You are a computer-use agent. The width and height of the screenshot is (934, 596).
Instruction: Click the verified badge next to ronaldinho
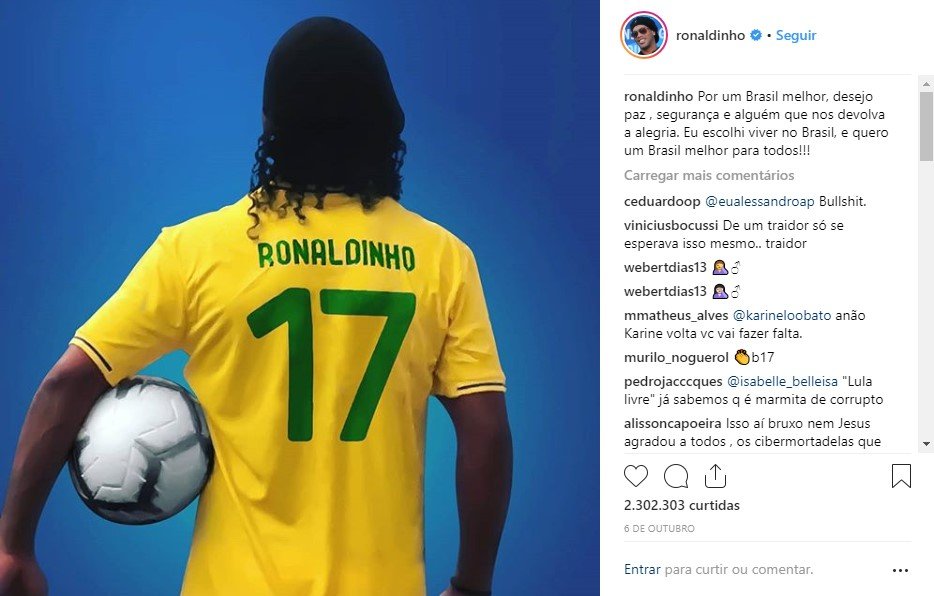pos(756,35)
